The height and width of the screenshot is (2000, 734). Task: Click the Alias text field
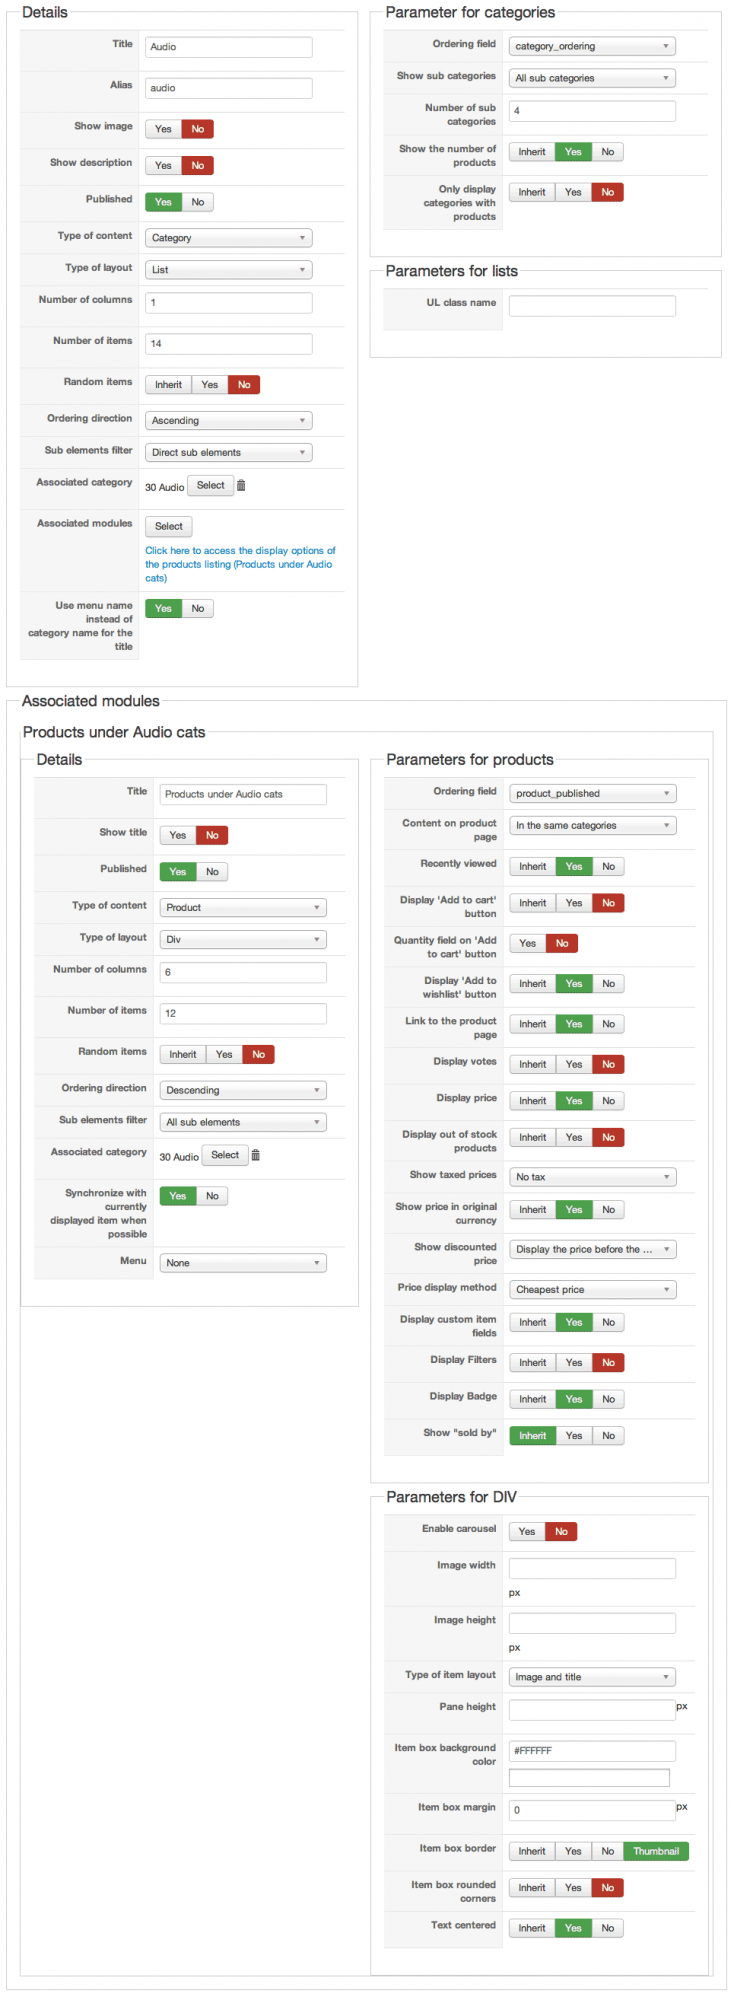tap(228, 88)
